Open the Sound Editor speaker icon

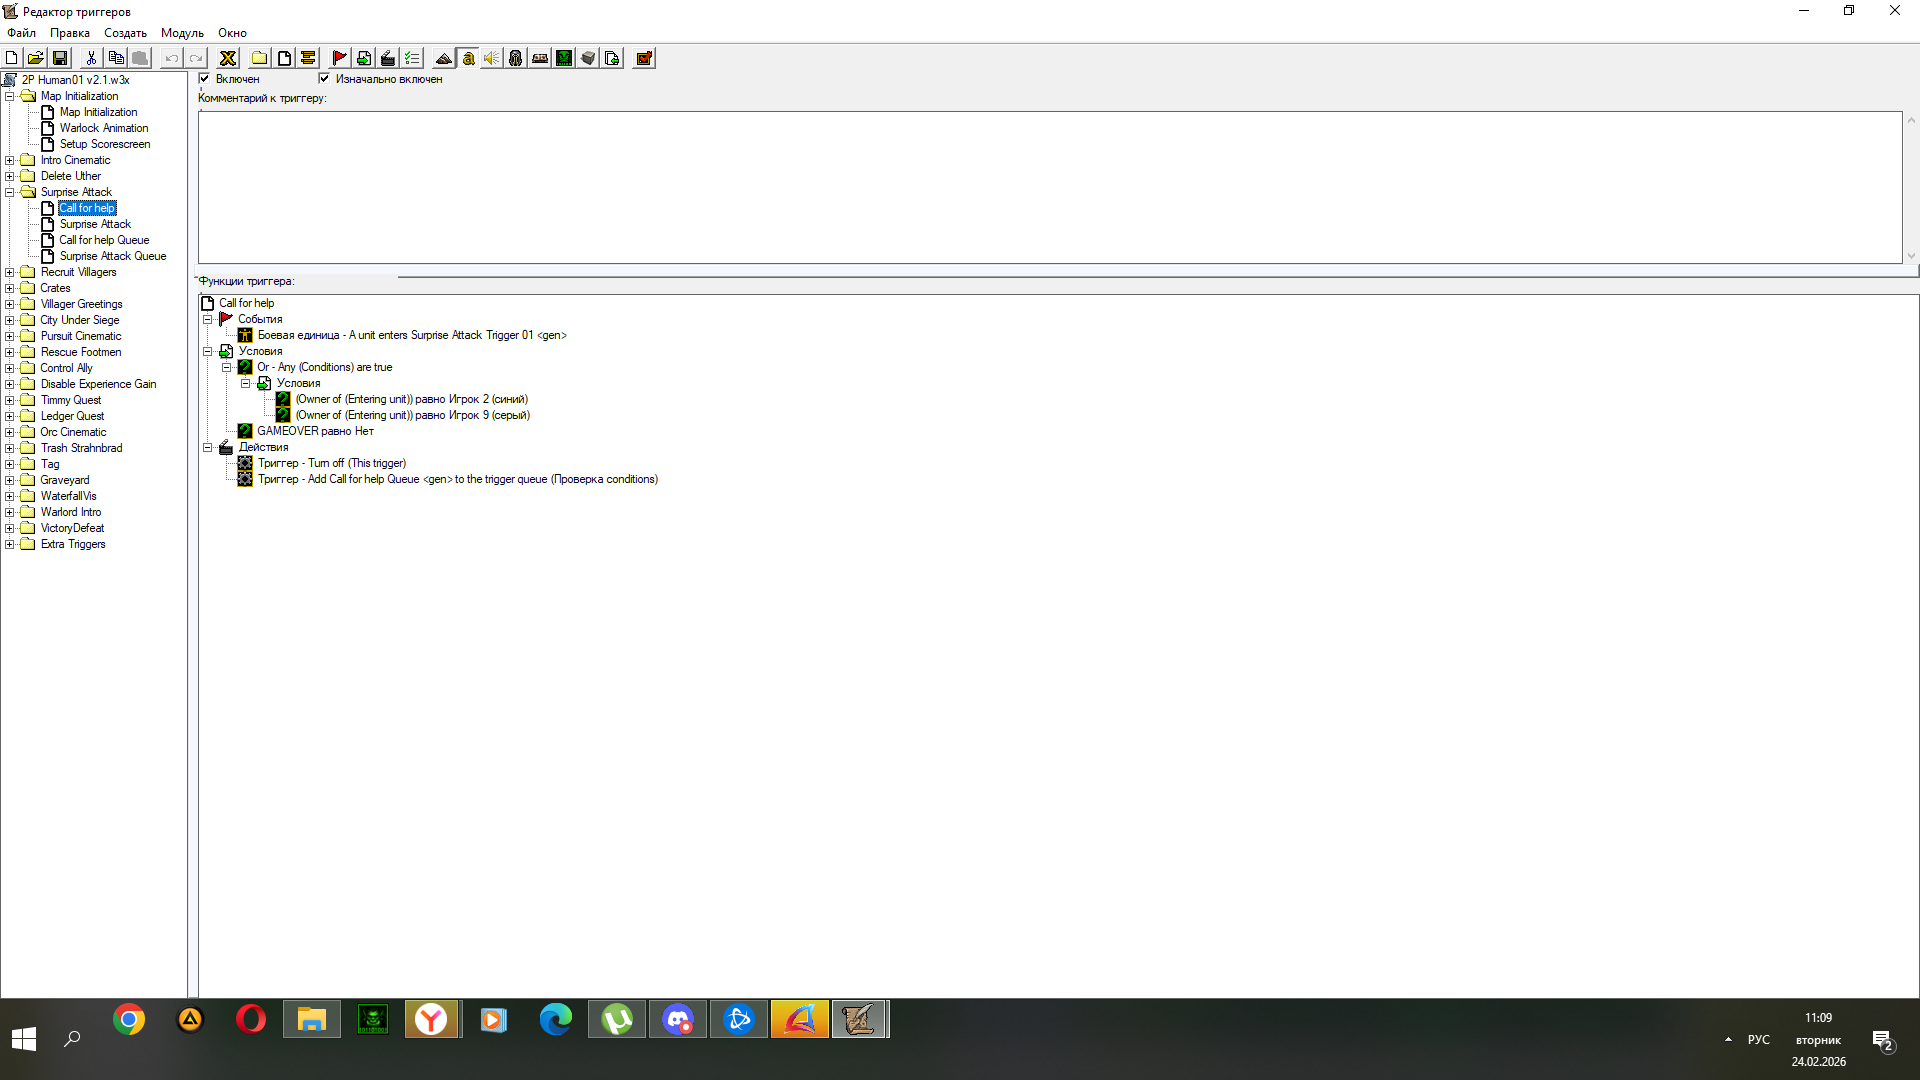point(491,58)
